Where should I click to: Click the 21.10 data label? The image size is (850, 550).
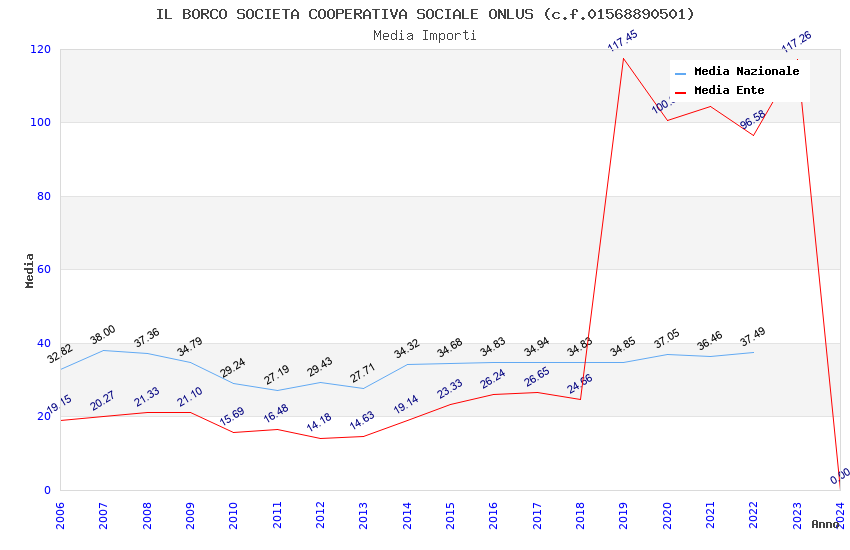click(x=190, y=397)
